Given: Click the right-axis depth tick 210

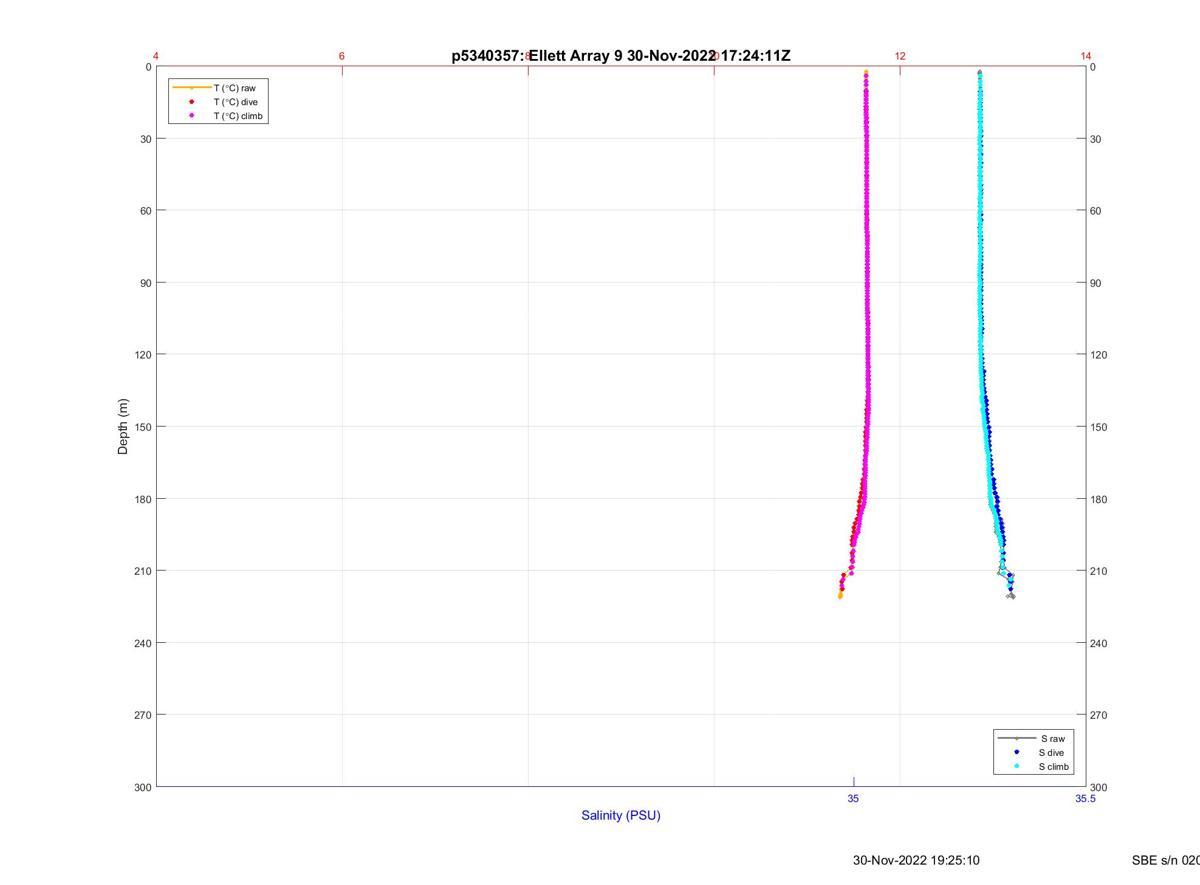Looking at the screenshot, I should coord(1100,571).
